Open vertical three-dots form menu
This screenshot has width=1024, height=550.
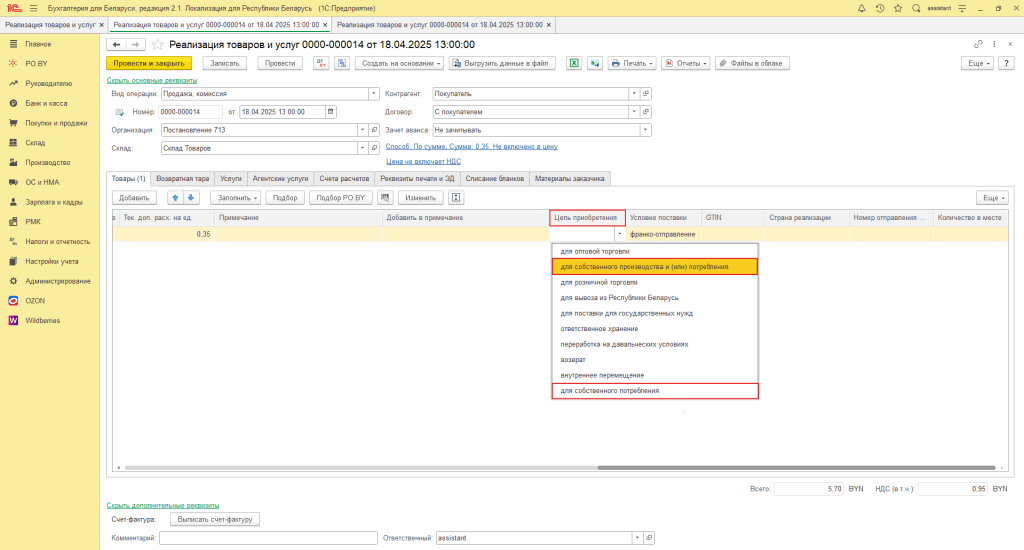click(x=995, y=44)
